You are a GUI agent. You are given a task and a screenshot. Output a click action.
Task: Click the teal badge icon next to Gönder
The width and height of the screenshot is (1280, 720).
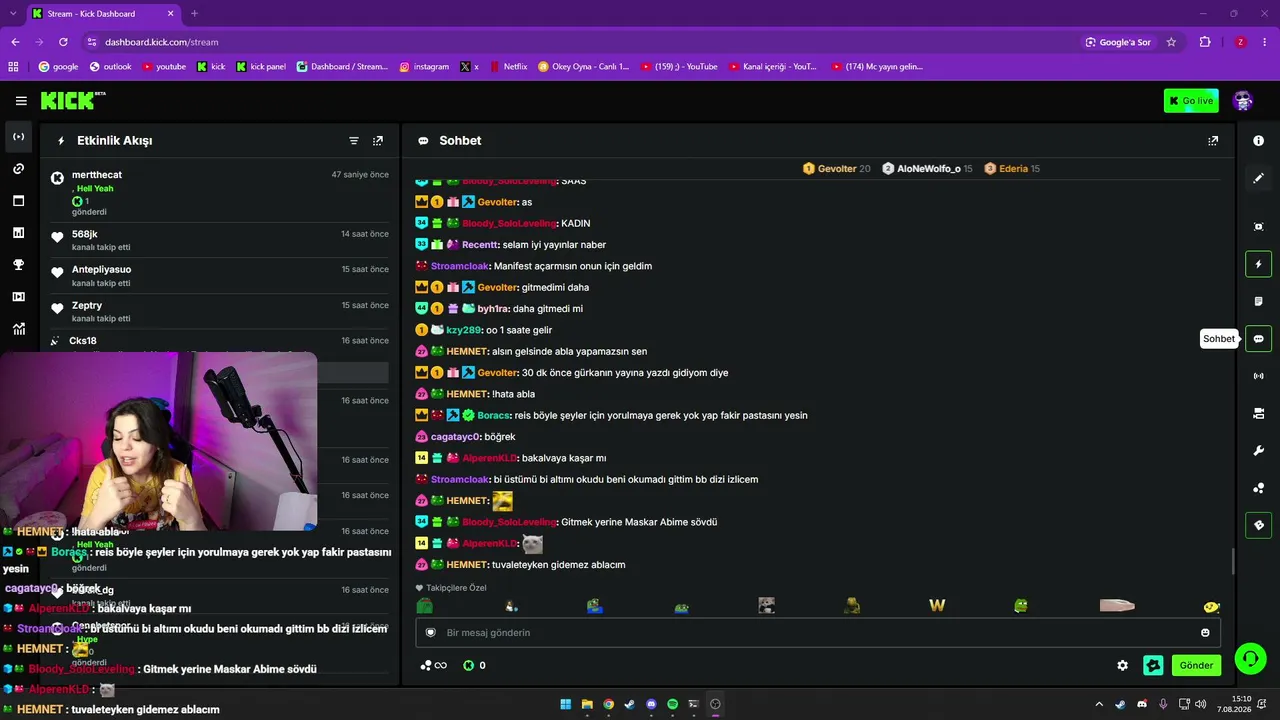click(1153, 666)
